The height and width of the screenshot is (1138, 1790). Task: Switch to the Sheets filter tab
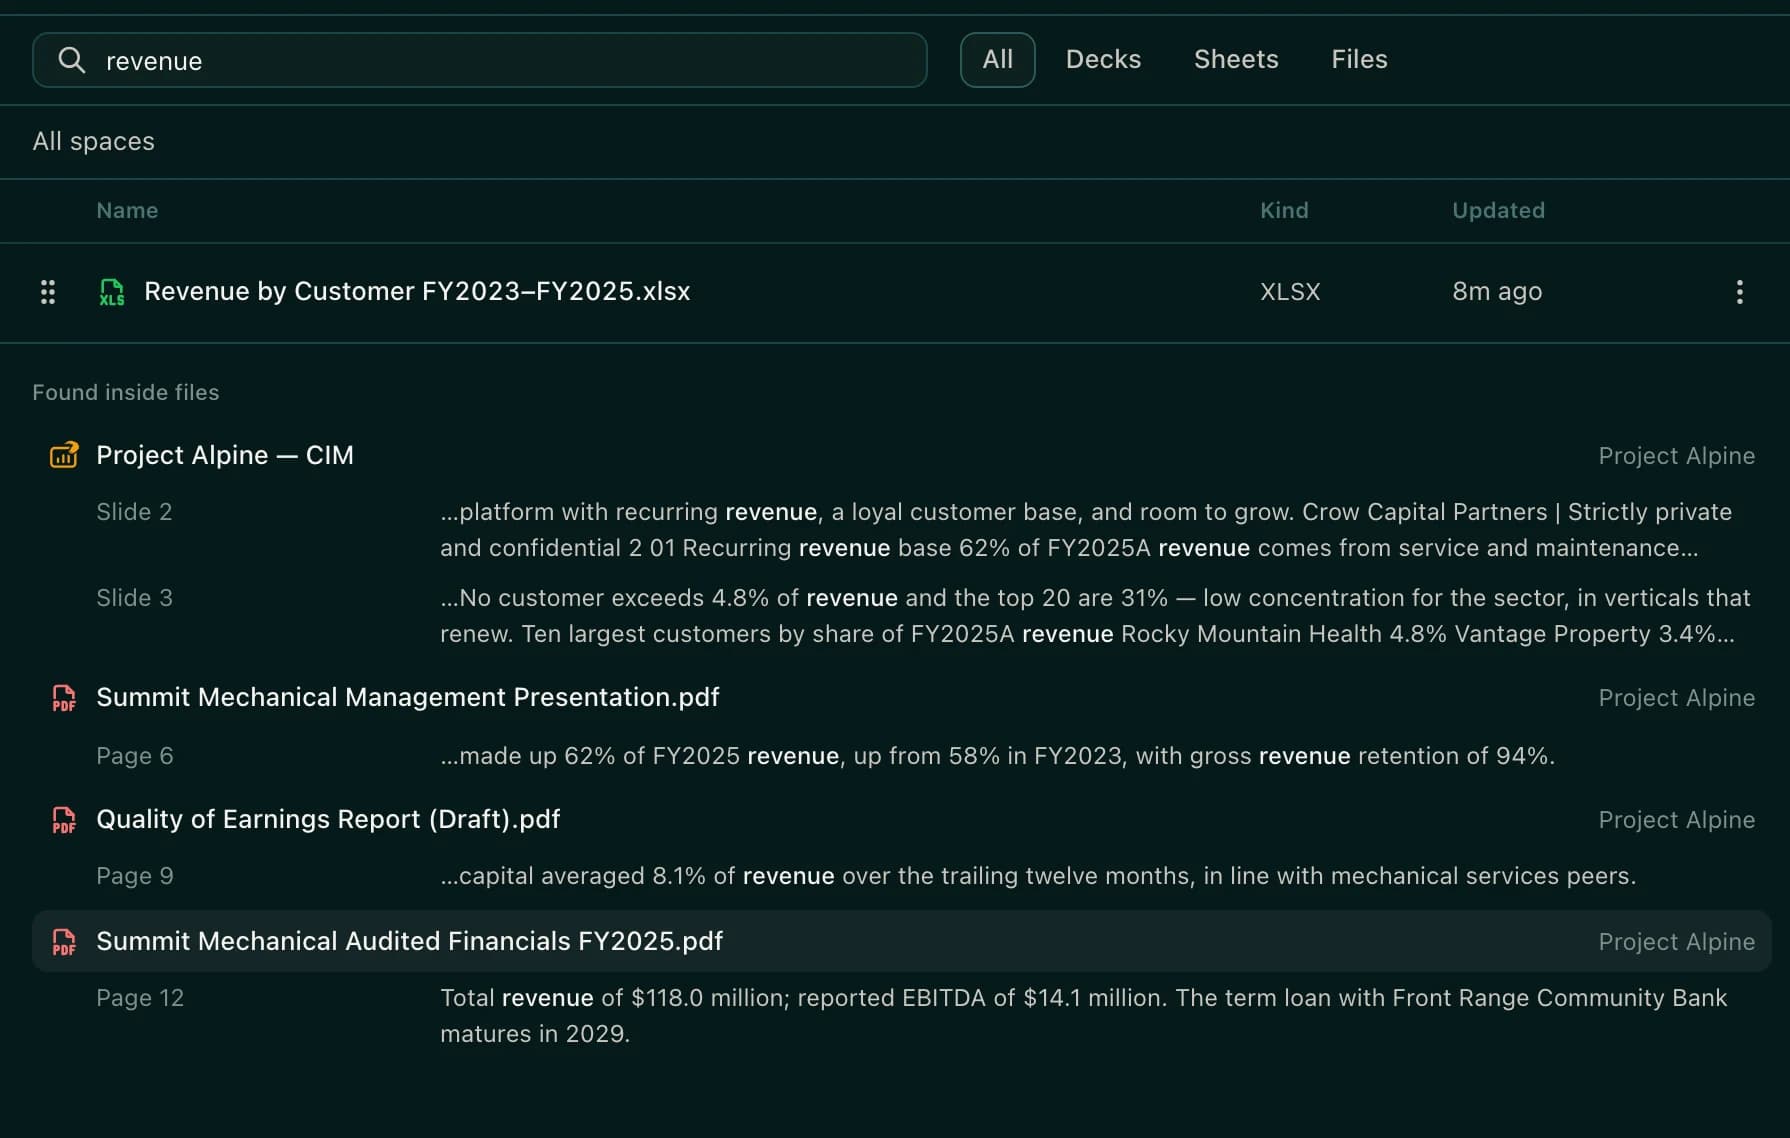(x=1236, y=60)
